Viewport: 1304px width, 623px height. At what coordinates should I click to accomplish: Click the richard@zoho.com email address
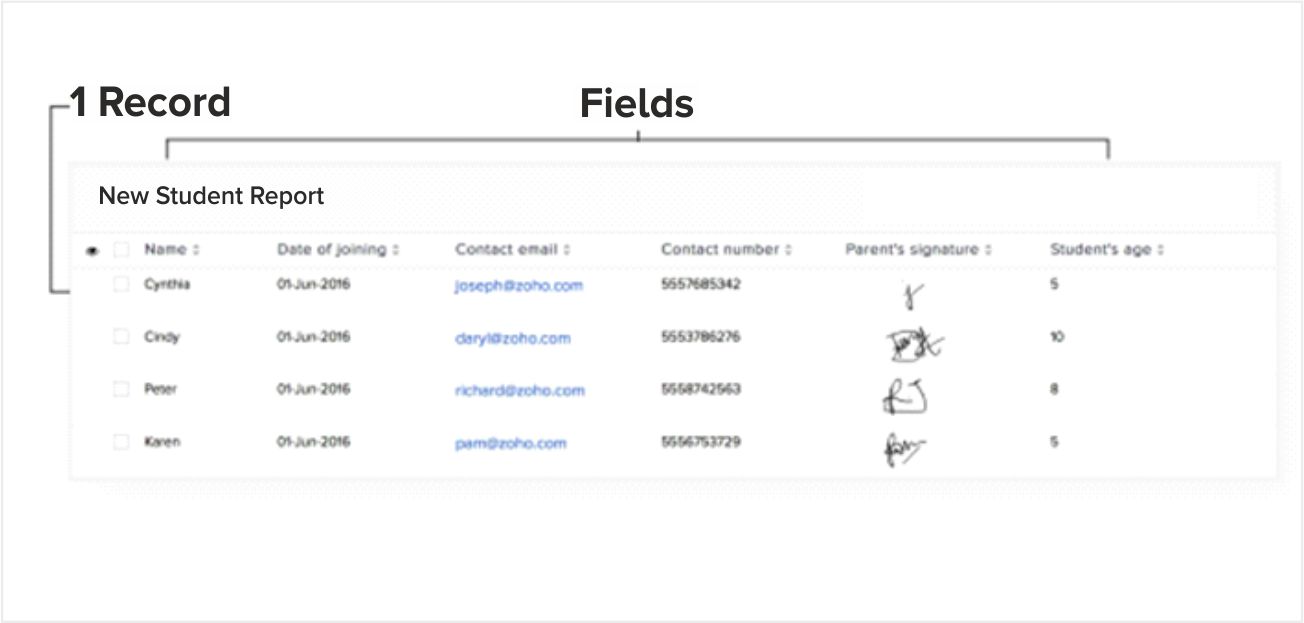pyautogui.click(x=519, y=390)
